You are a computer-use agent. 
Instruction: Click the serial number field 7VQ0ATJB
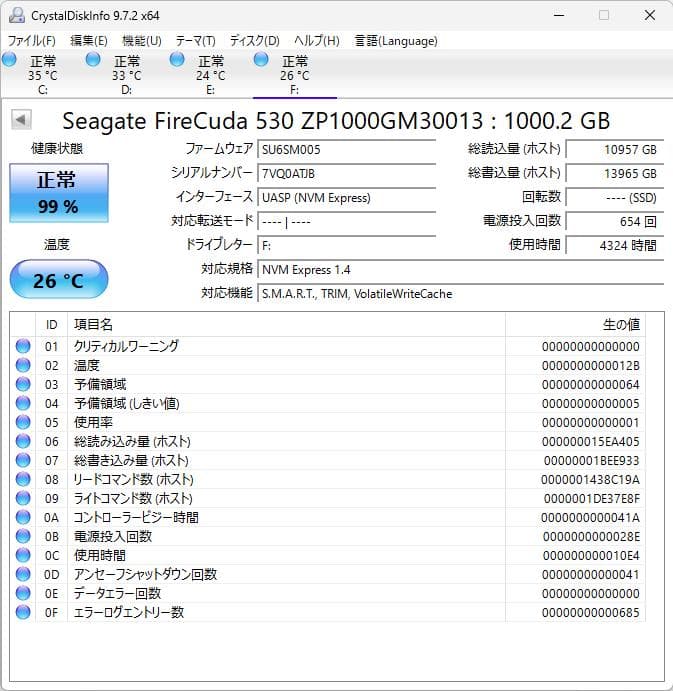pyautogui.click(x=347, y=173)
